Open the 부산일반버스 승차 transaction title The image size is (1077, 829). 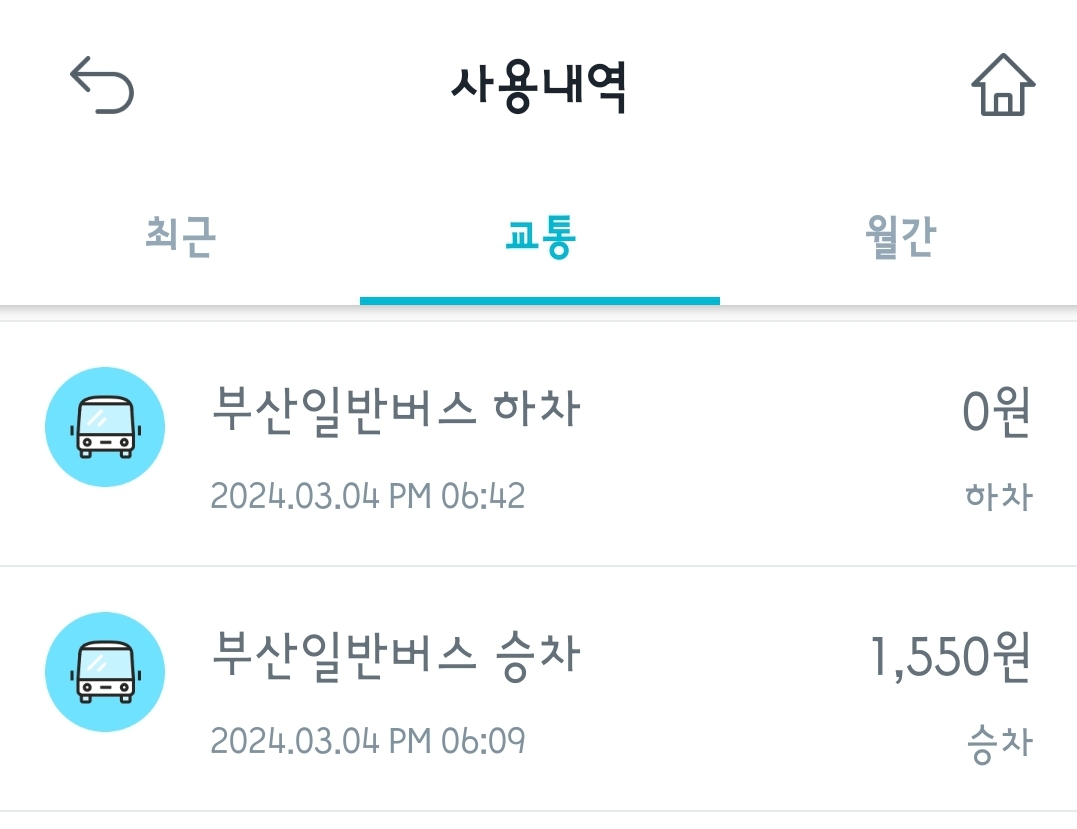[x=396, y=655]
